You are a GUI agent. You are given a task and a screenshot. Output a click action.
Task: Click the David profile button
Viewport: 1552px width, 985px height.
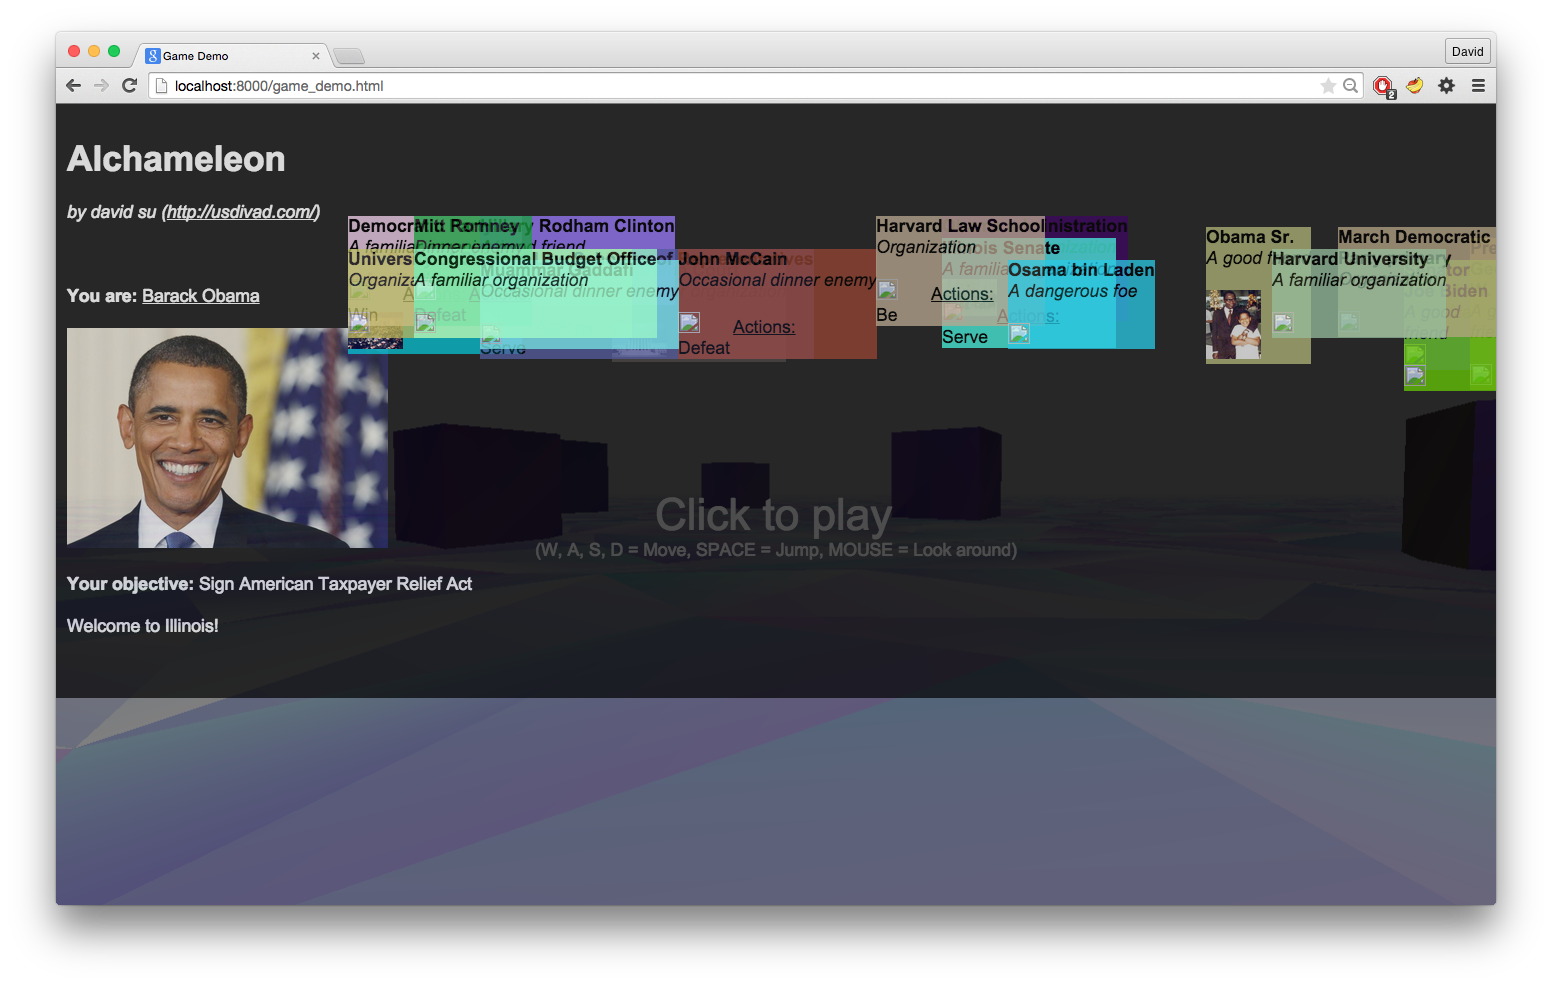(x=1468, y=51)
